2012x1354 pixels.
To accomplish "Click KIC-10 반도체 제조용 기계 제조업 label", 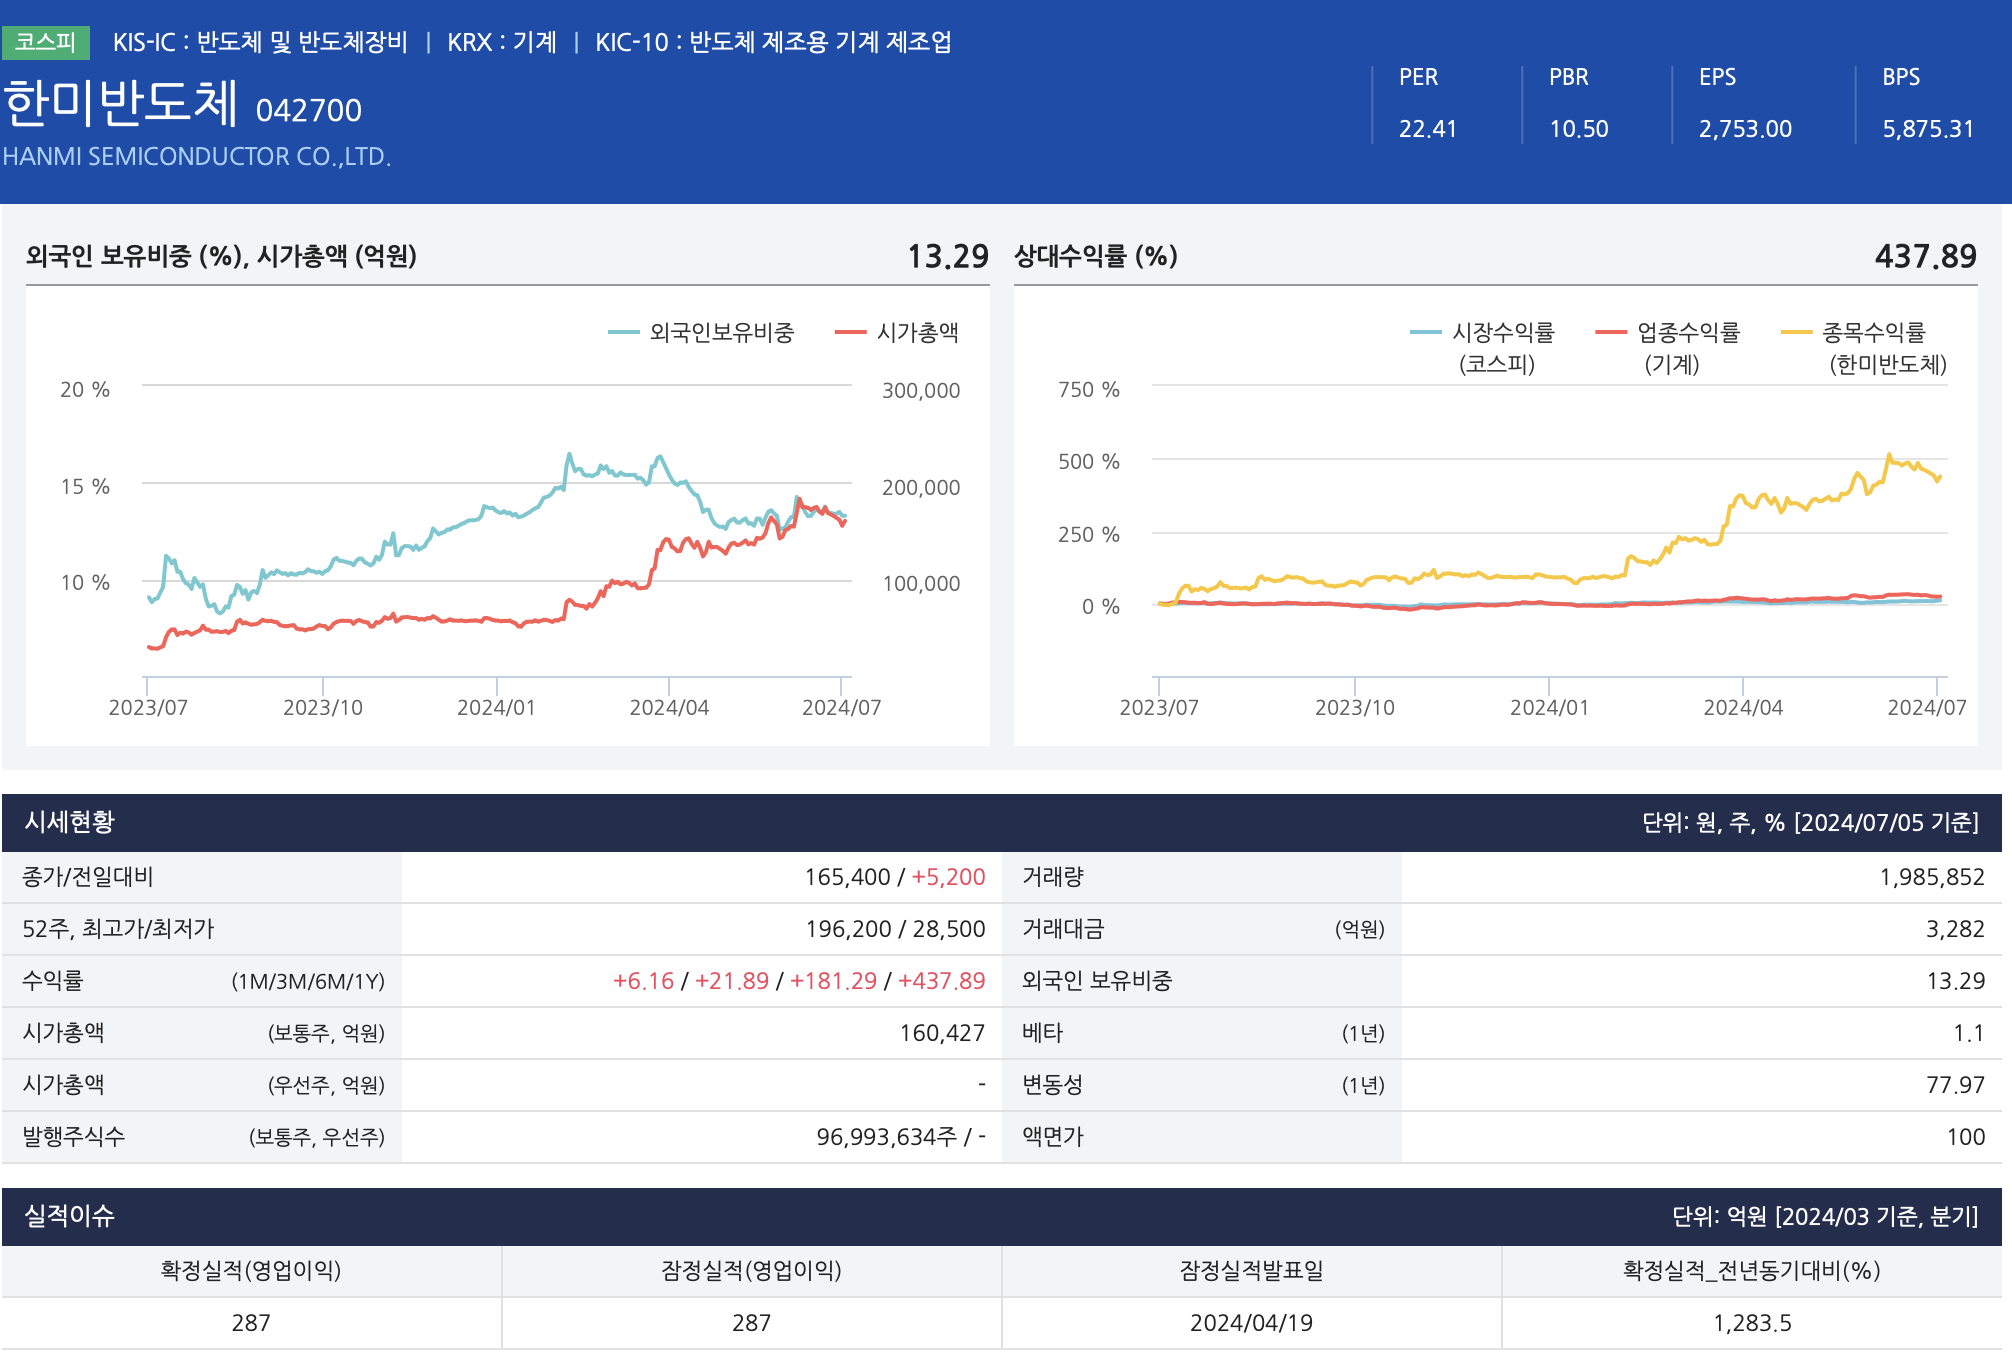I will 773,42.
